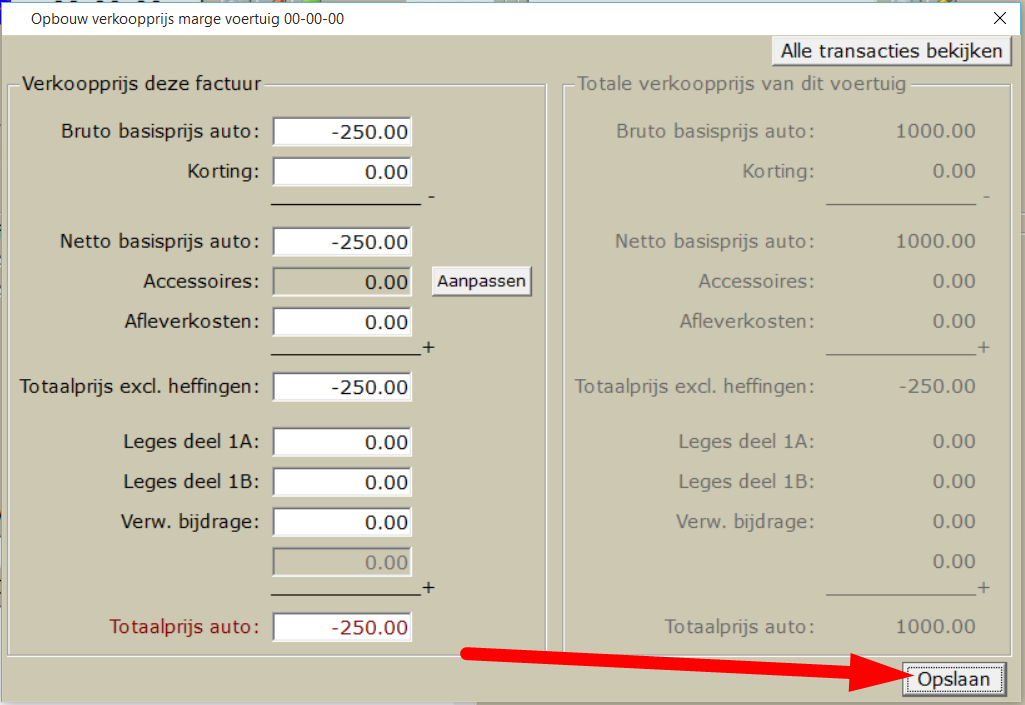Viewport: 1025px width, 705px height.
Task: Click the Opslaan button
Action: (954, 679)
